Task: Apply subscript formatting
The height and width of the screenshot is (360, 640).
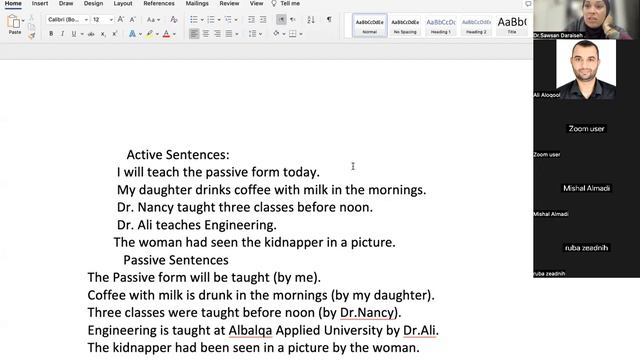Action: tap(103, 34)
